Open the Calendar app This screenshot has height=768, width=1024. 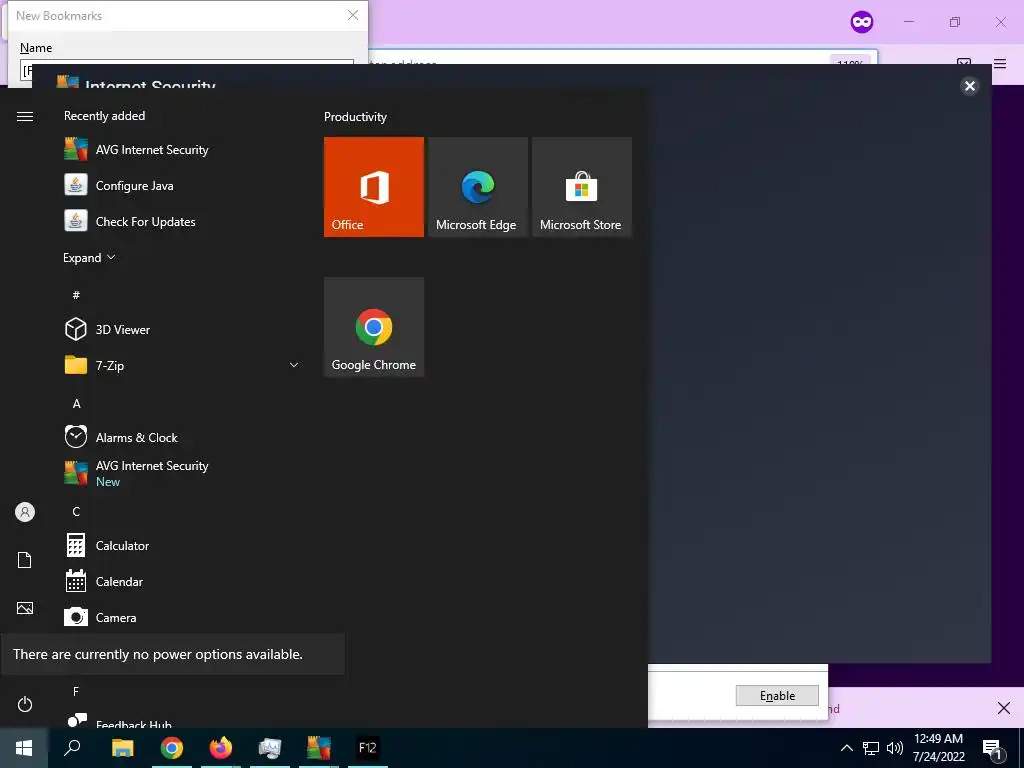tap(103, 581)
